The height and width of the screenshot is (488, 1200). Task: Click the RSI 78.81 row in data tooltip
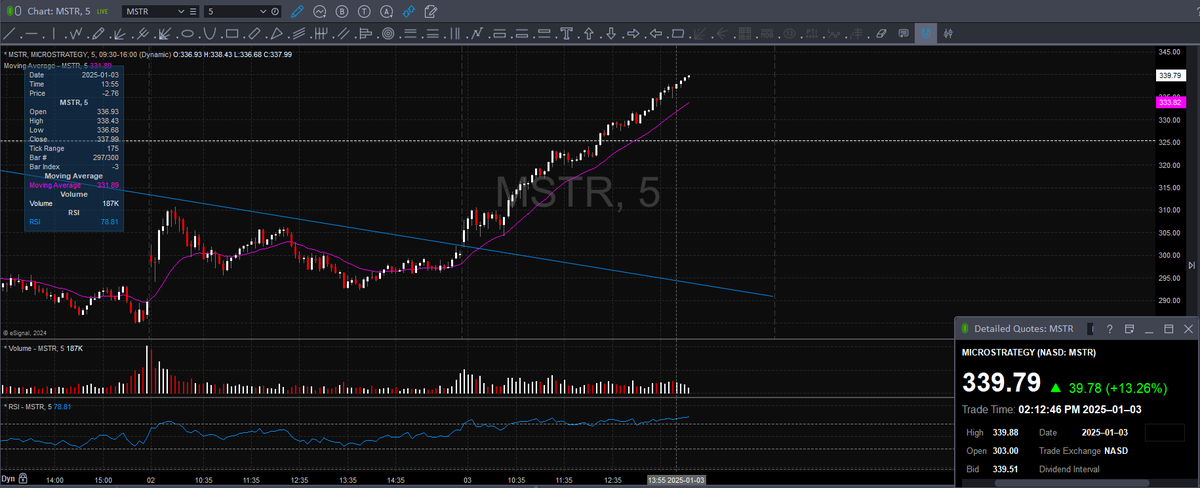[74, 222]
